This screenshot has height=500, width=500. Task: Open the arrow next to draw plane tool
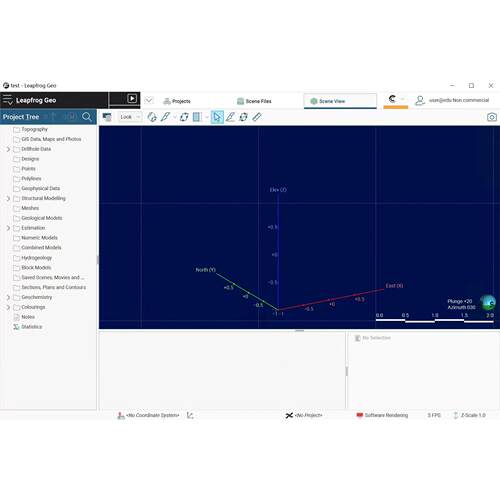[x=174, y=117]
